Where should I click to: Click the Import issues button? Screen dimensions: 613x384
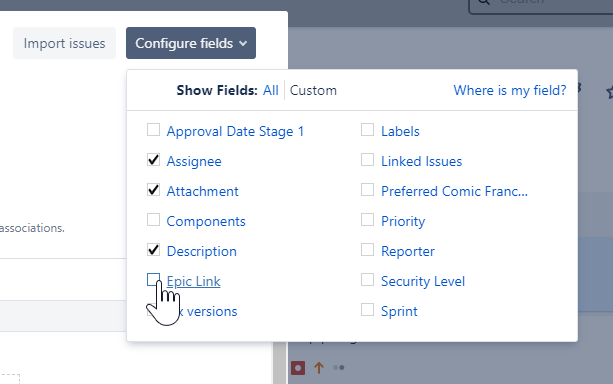65,43
